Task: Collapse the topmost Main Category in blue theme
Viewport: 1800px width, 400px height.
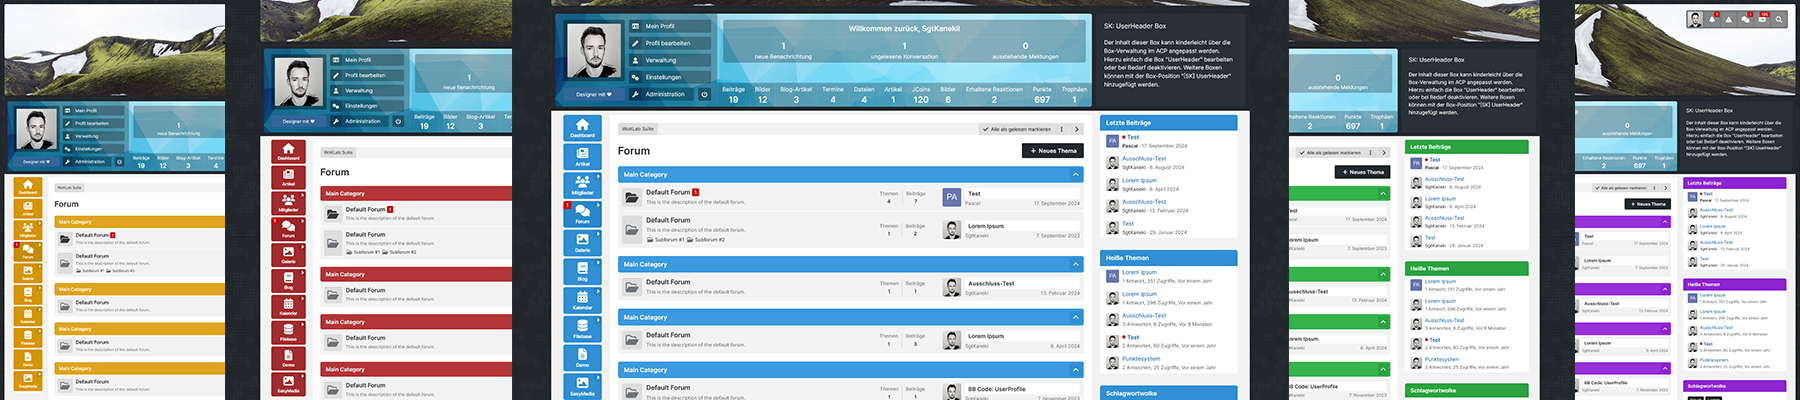Action: [x=1076, y=174]
